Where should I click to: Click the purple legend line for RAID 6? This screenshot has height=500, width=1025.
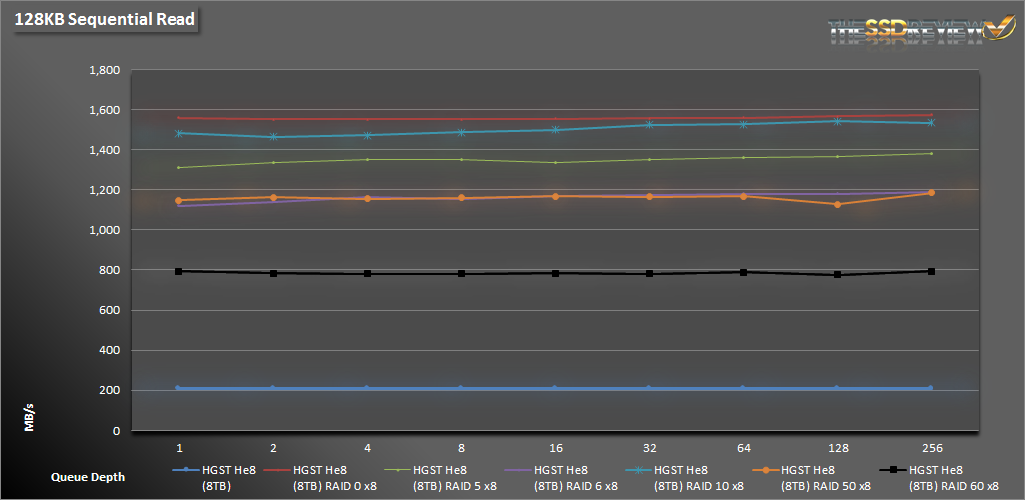[x=518, y=469]
